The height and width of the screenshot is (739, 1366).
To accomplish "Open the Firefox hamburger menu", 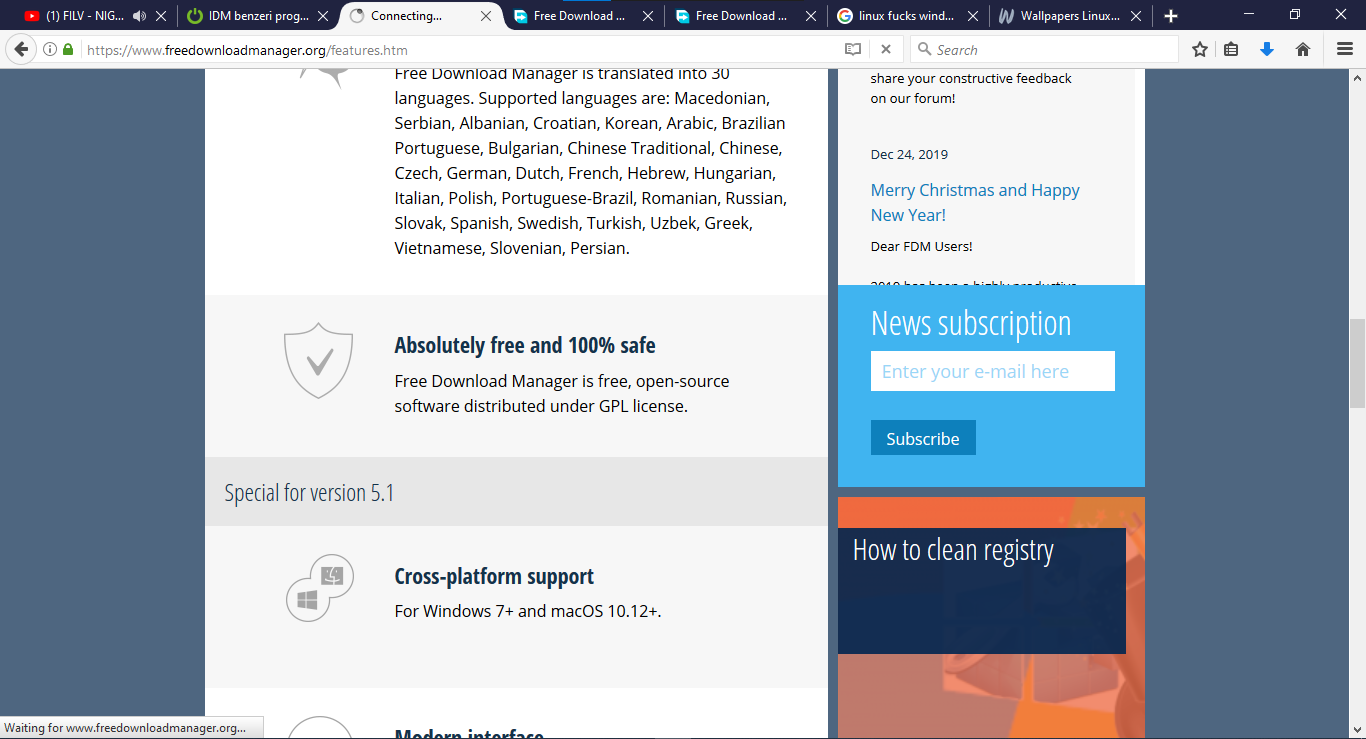I will pyautogui.click(x=1345, y=49).
